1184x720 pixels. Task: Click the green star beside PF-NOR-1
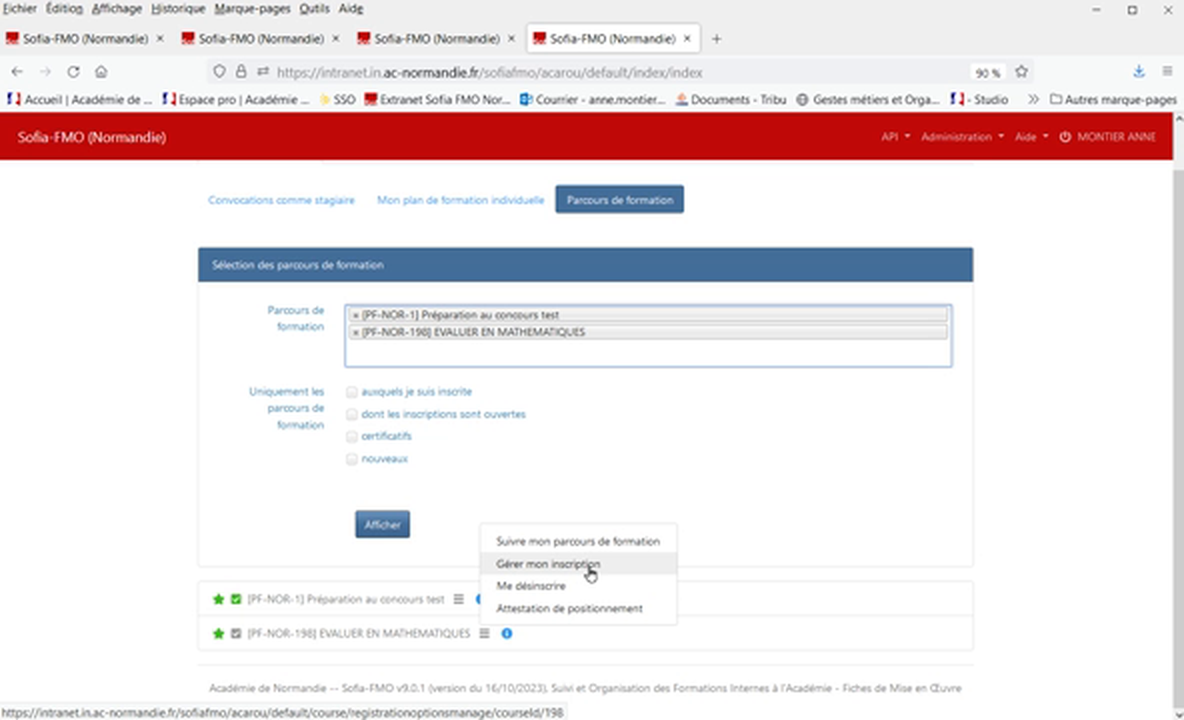[218, 599]
